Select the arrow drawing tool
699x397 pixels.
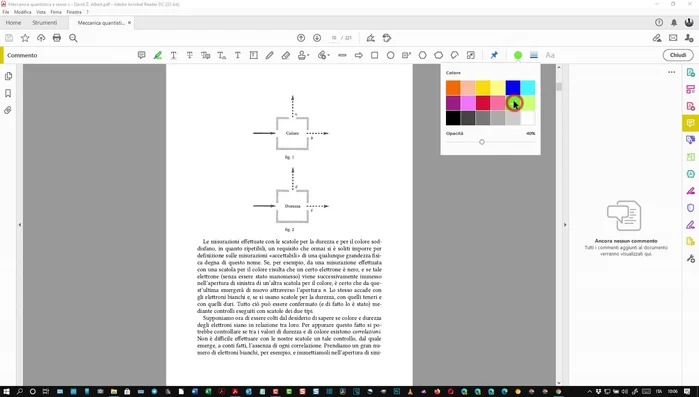[358, 55]
